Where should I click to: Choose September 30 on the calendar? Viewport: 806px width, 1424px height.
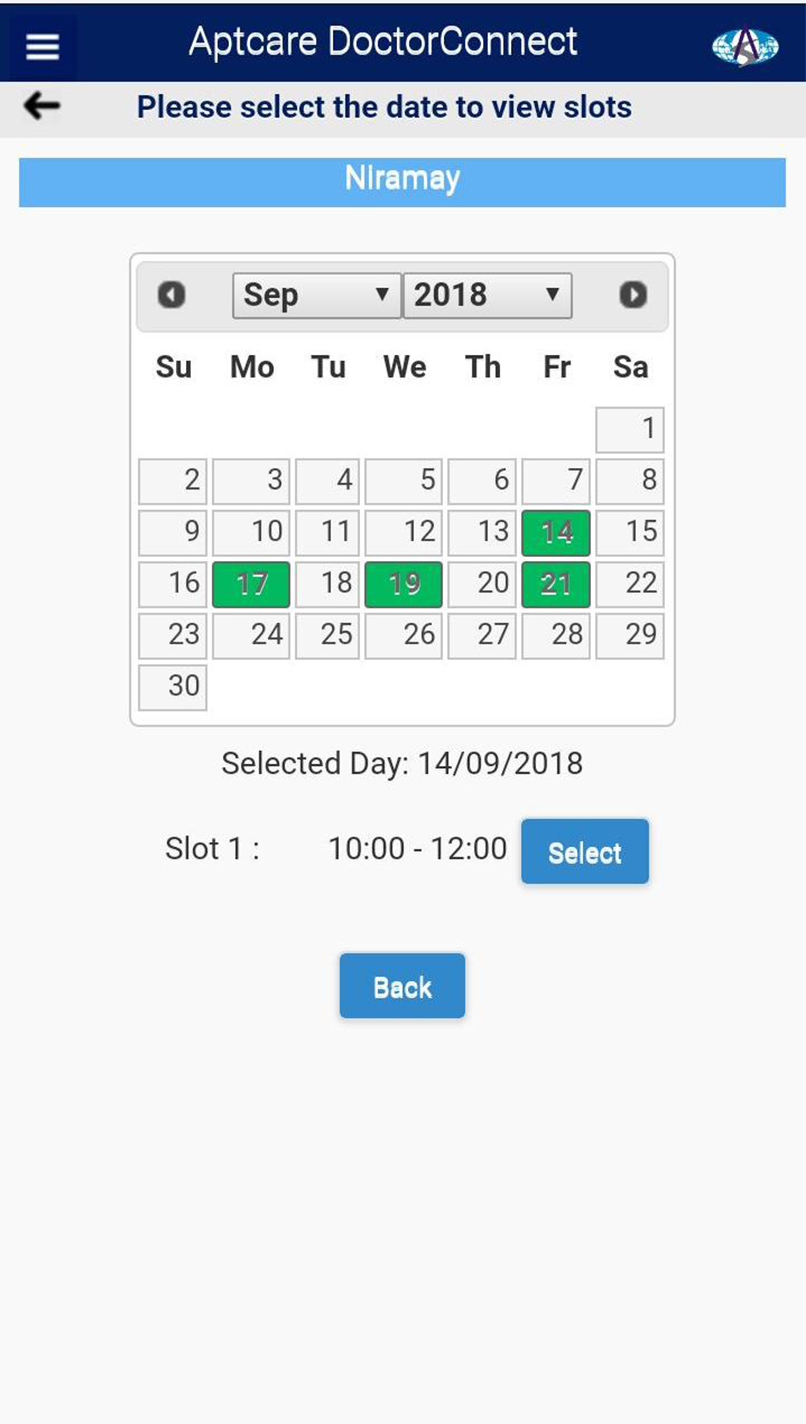click(x=173, y=688)
